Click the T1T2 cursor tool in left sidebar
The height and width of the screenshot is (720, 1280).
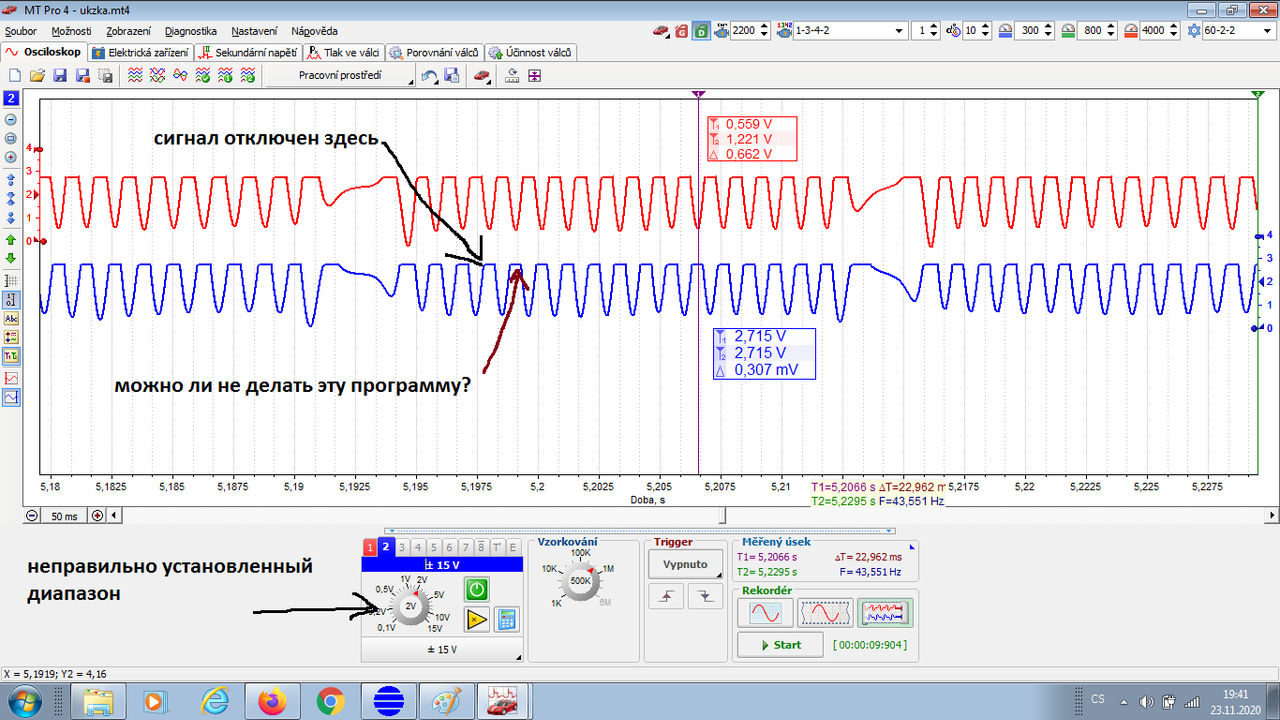coord(12,355)
